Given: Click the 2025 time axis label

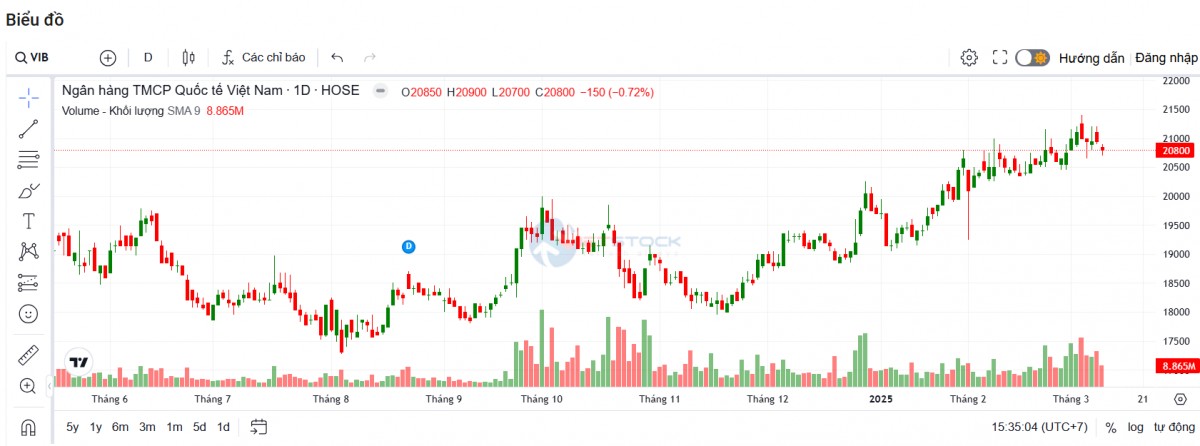Looking at the screenshot, I should pos(881,398).
